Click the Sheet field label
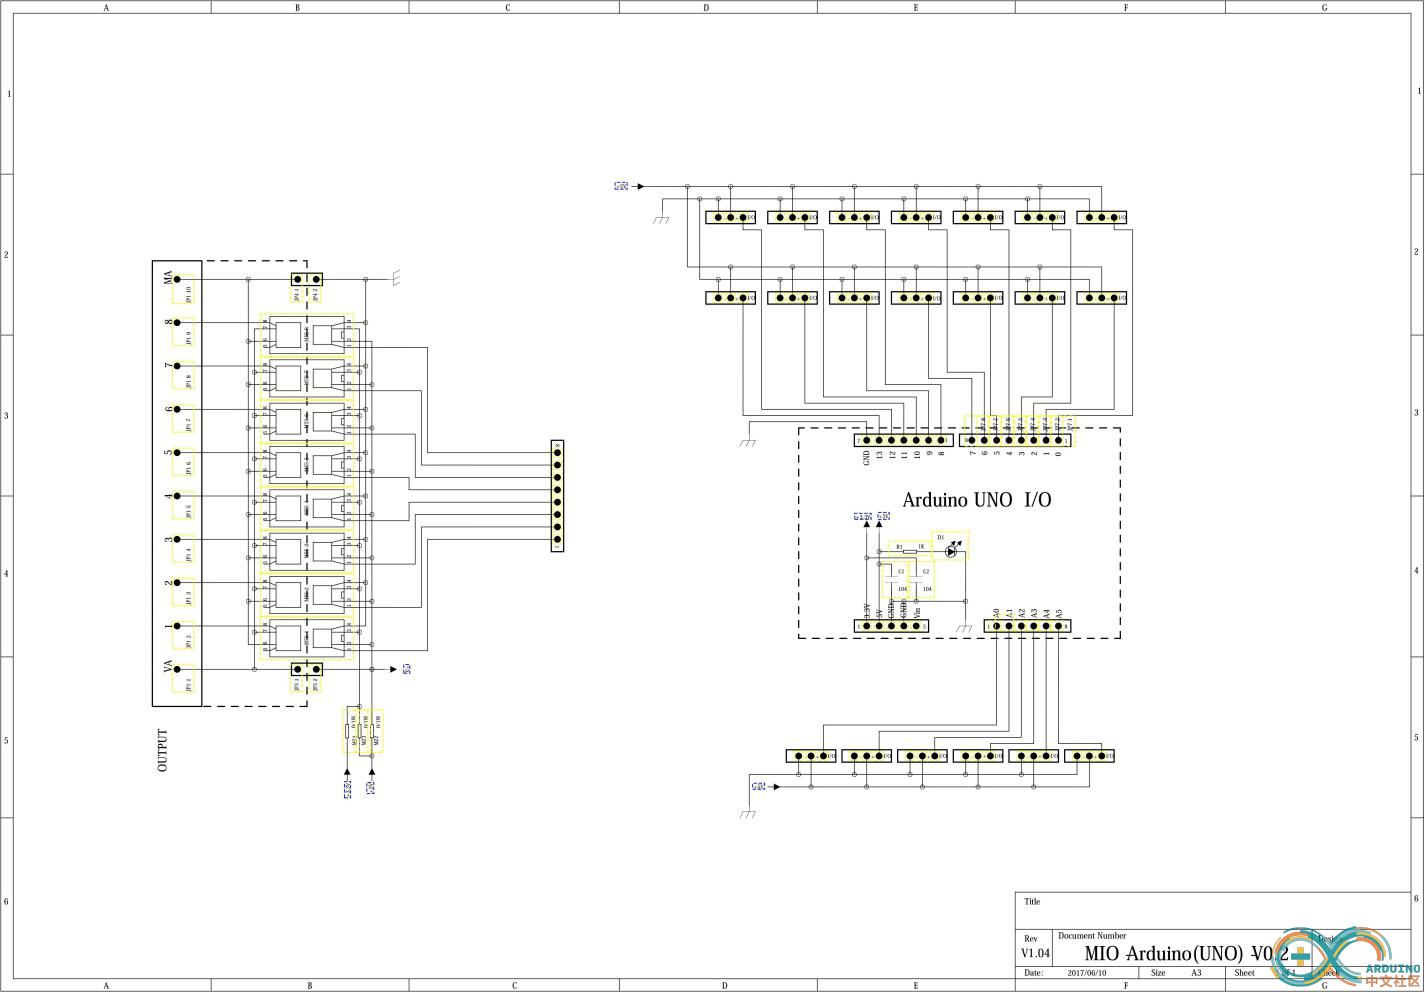 (x=1244, y=972)
